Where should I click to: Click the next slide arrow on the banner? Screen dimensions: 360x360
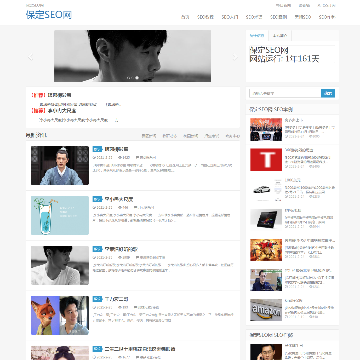pyautogui.click(x=235, y=57)
